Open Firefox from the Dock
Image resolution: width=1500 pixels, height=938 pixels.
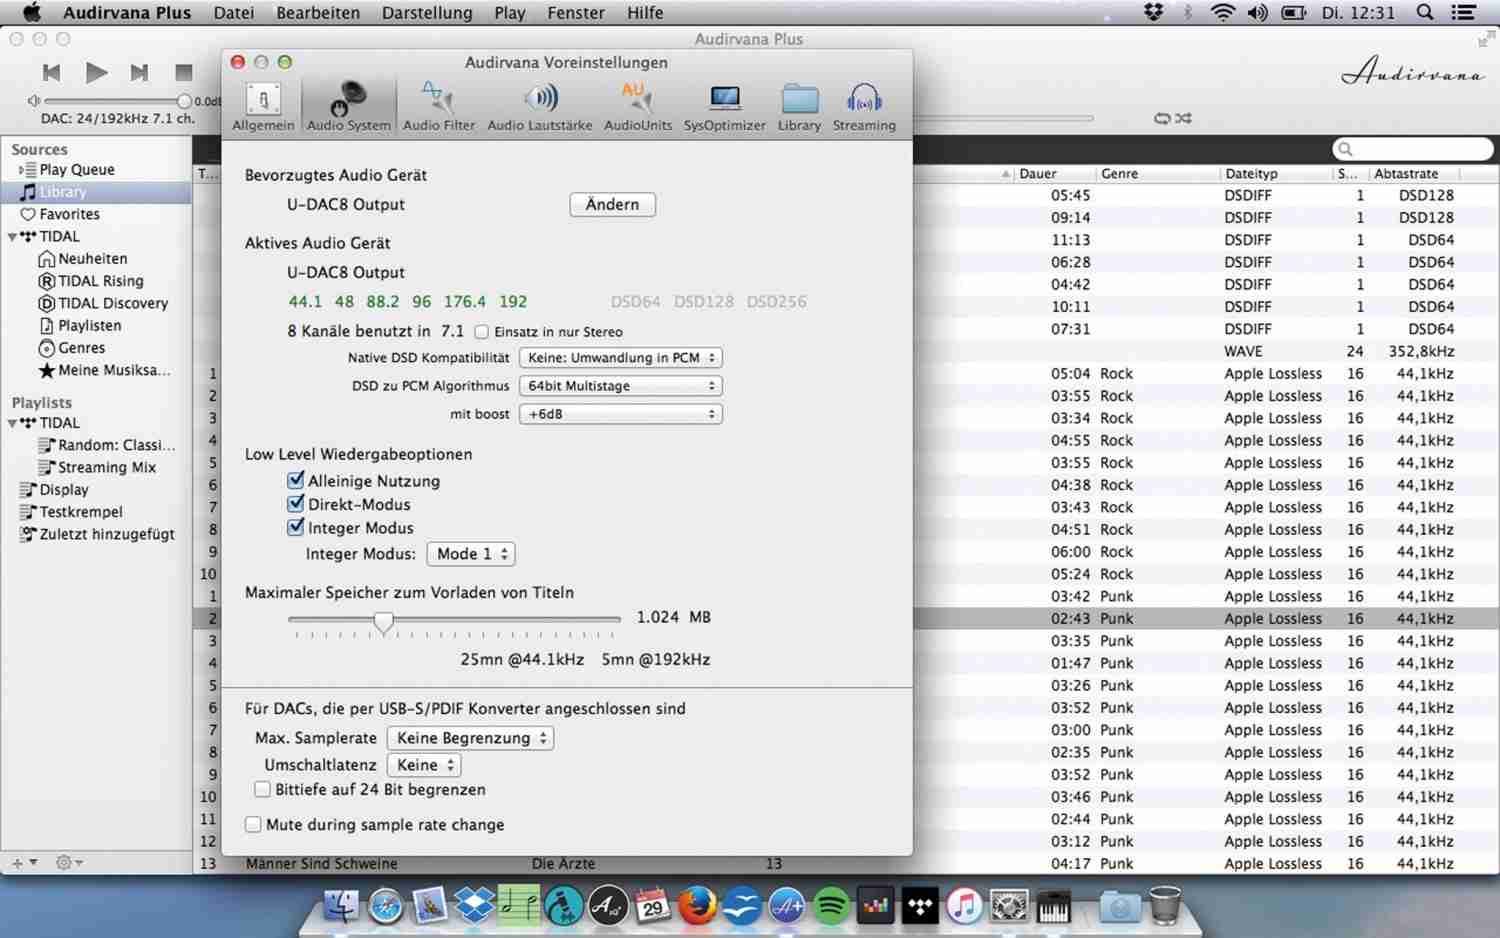point(697,906)
